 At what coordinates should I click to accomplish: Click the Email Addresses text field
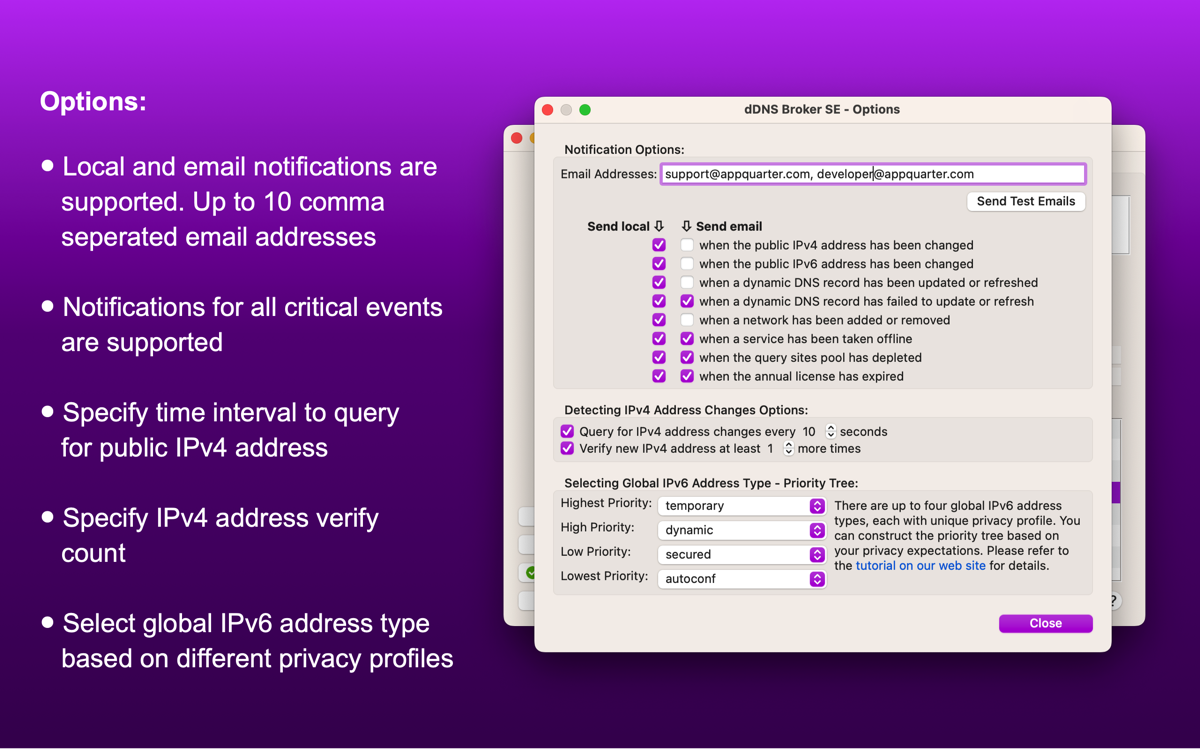coord(872,174)
